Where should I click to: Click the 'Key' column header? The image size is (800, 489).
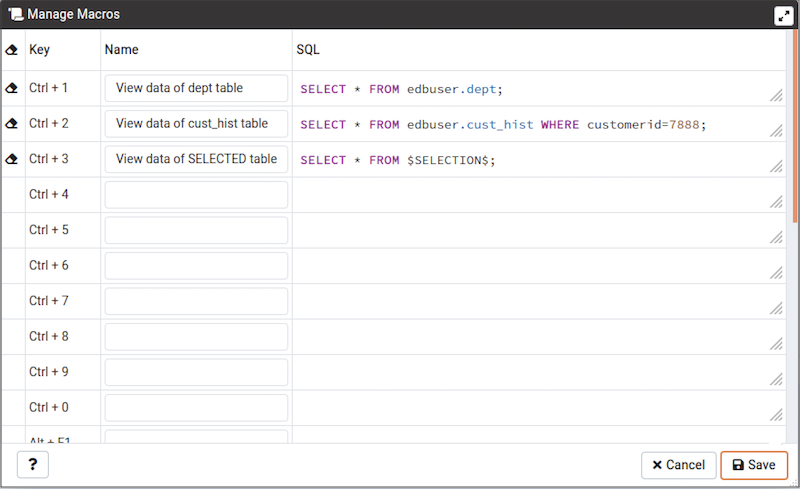coord(39,50)
